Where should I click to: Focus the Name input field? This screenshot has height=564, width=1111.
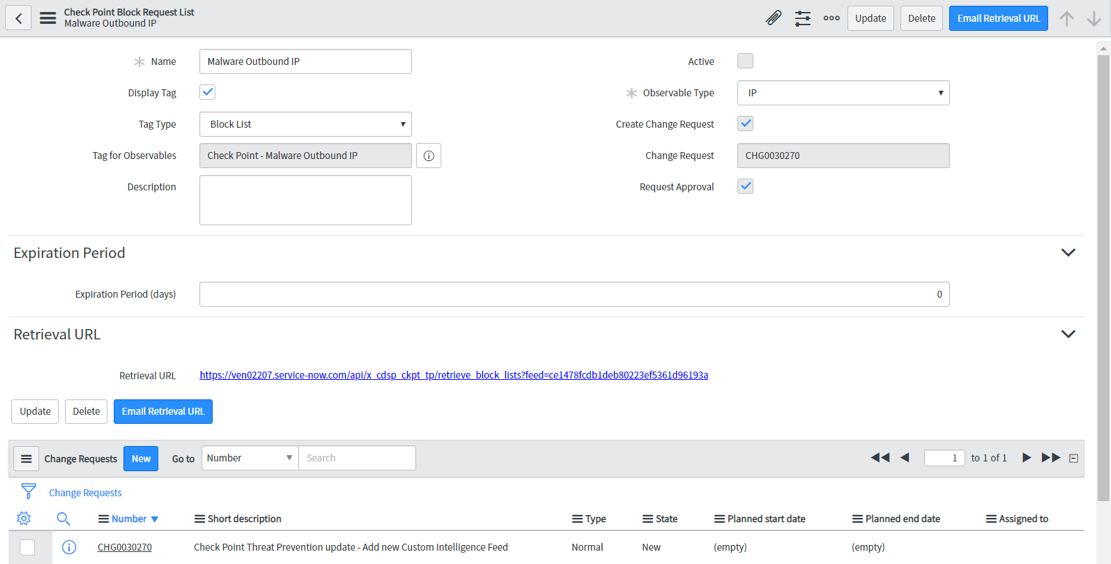[x=305, y=62]
